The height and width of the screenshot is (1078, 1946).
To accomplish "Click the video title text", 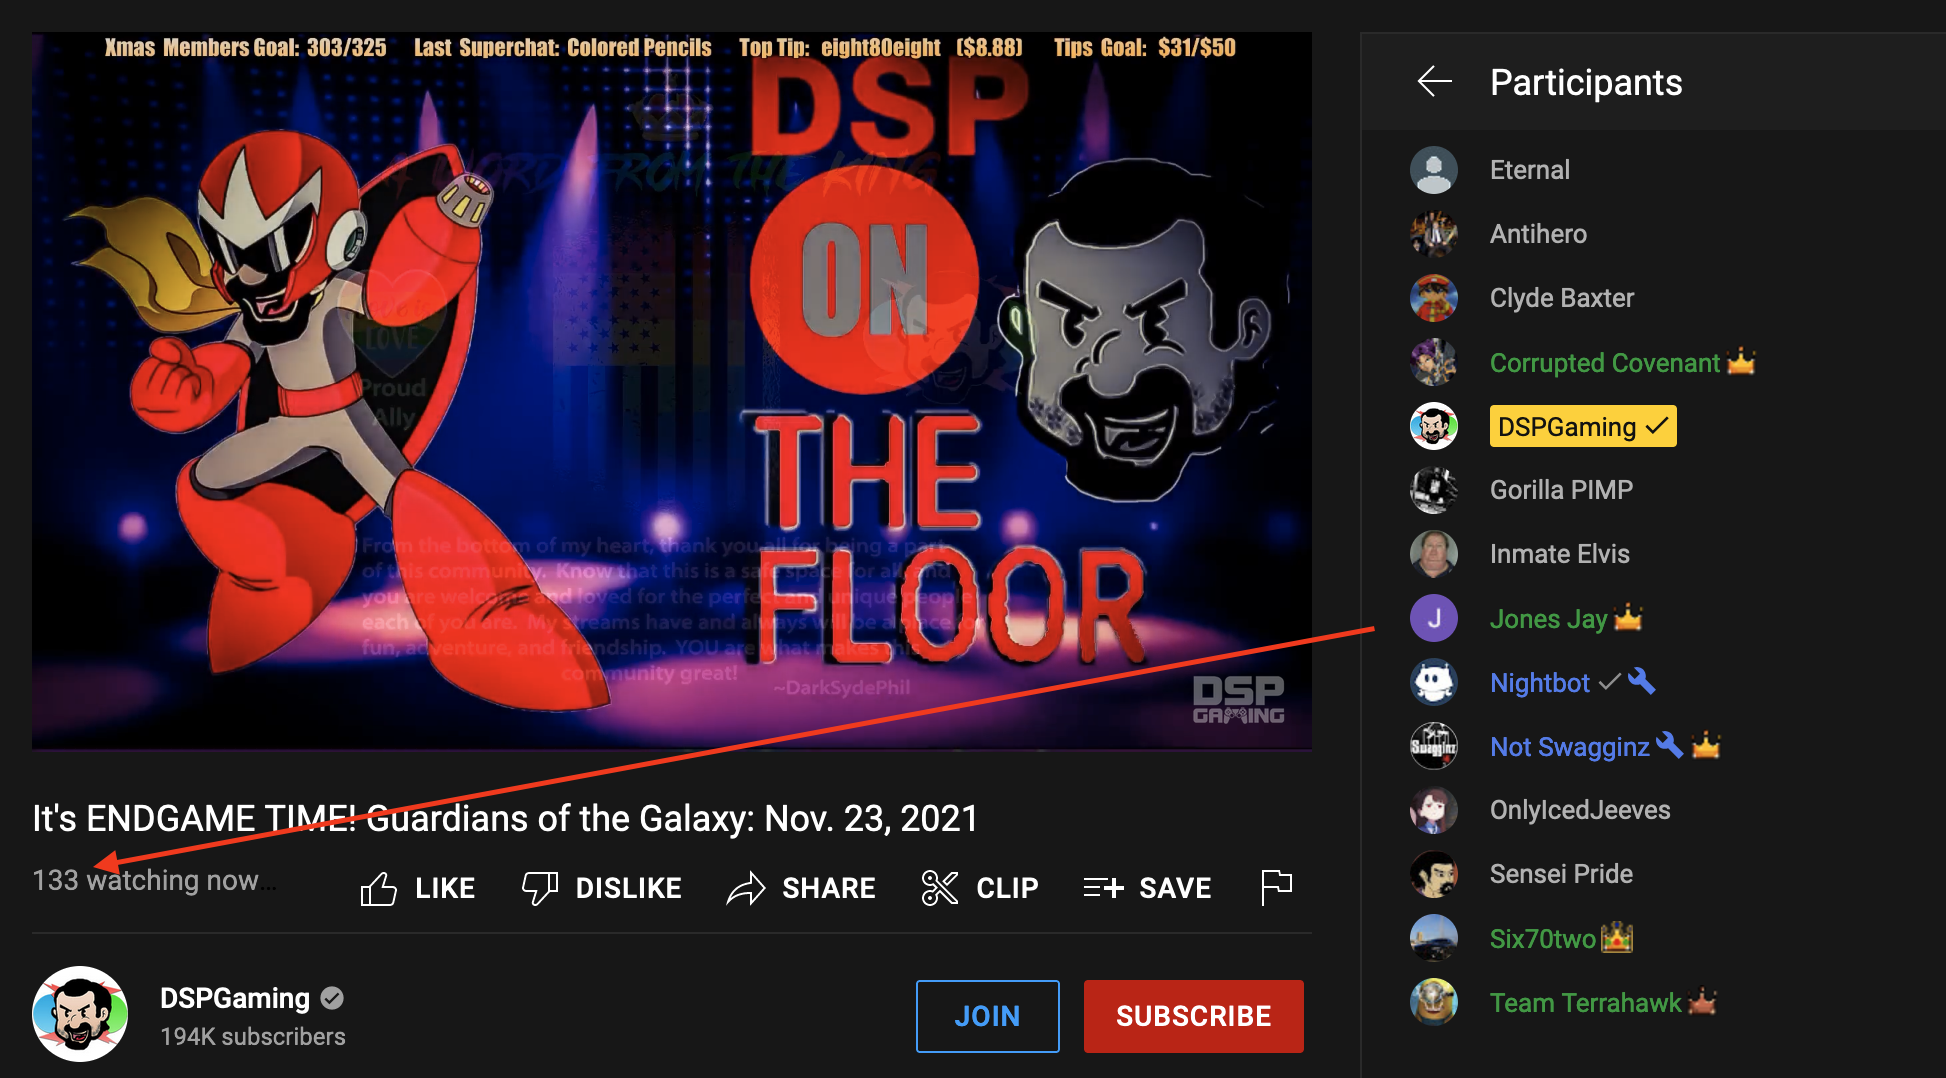I will pos(505,818).
